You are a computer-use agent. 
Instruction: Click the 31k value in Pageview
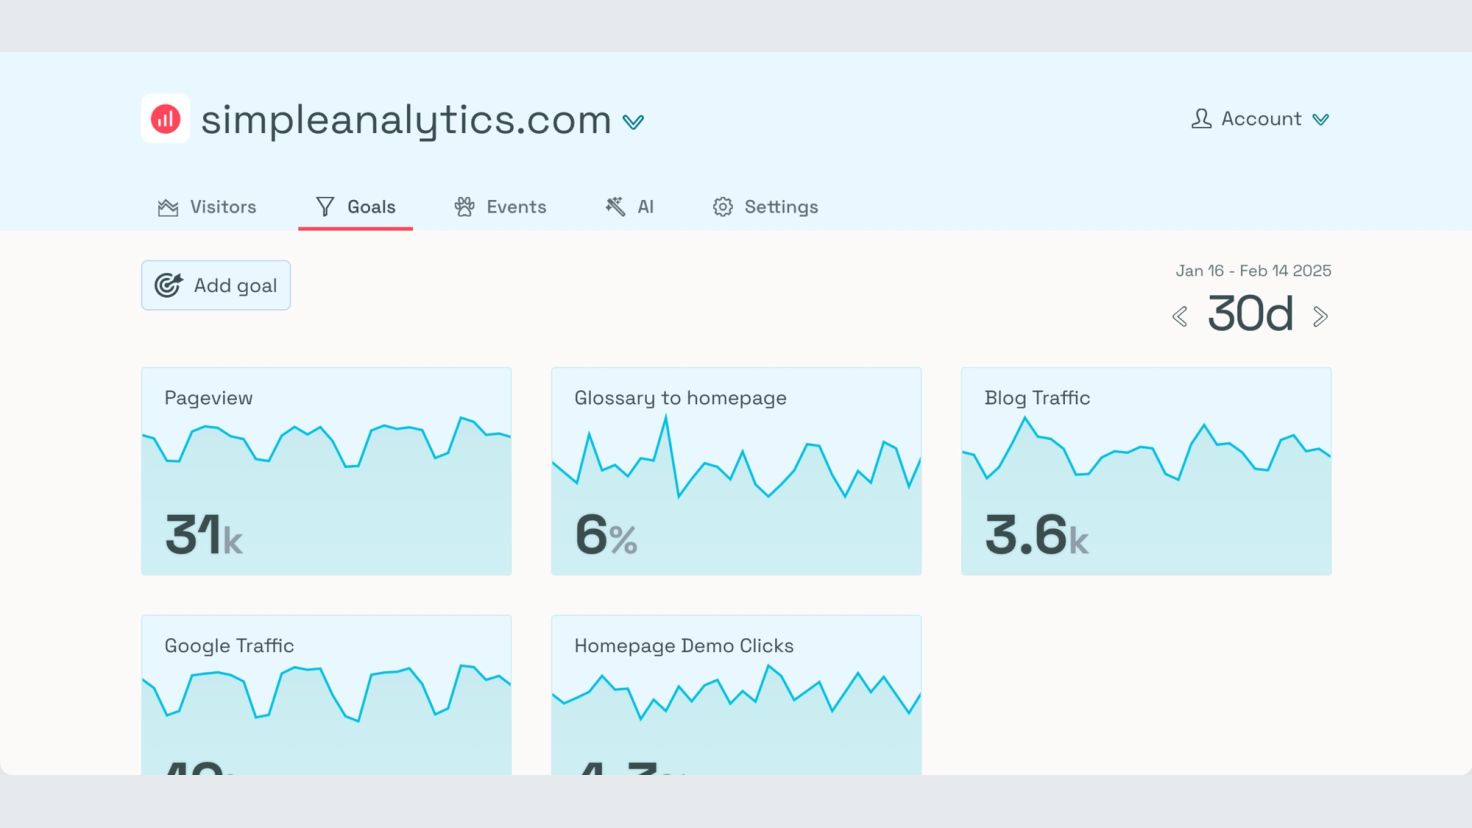(x=204, y=534)
